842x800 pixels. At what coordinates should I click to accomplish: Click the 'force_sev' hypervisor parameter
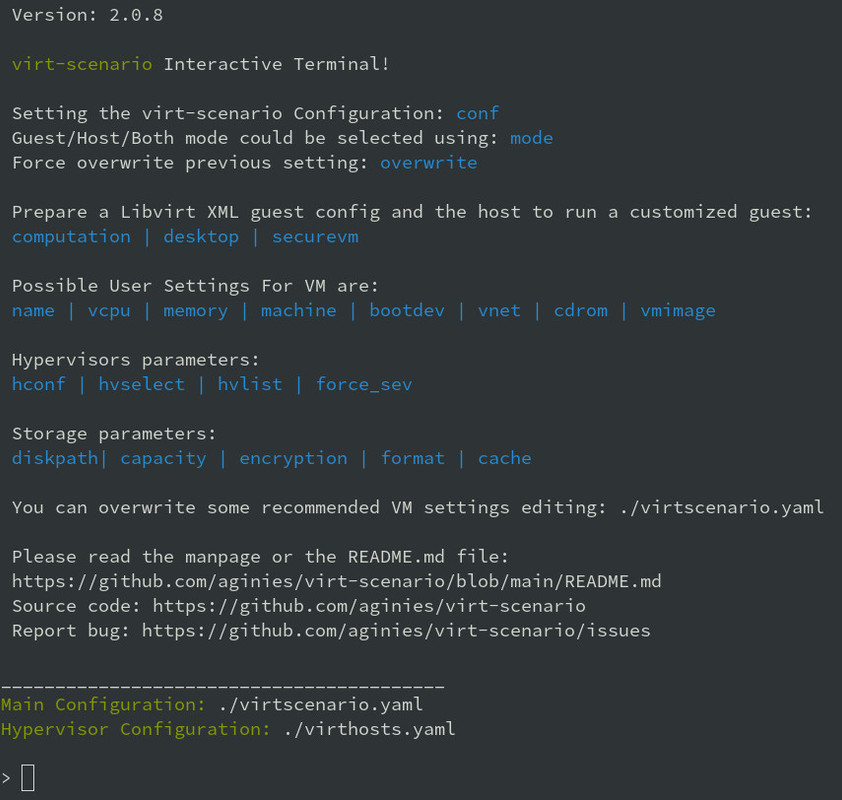pyautogui.click(x=364, y=384)
